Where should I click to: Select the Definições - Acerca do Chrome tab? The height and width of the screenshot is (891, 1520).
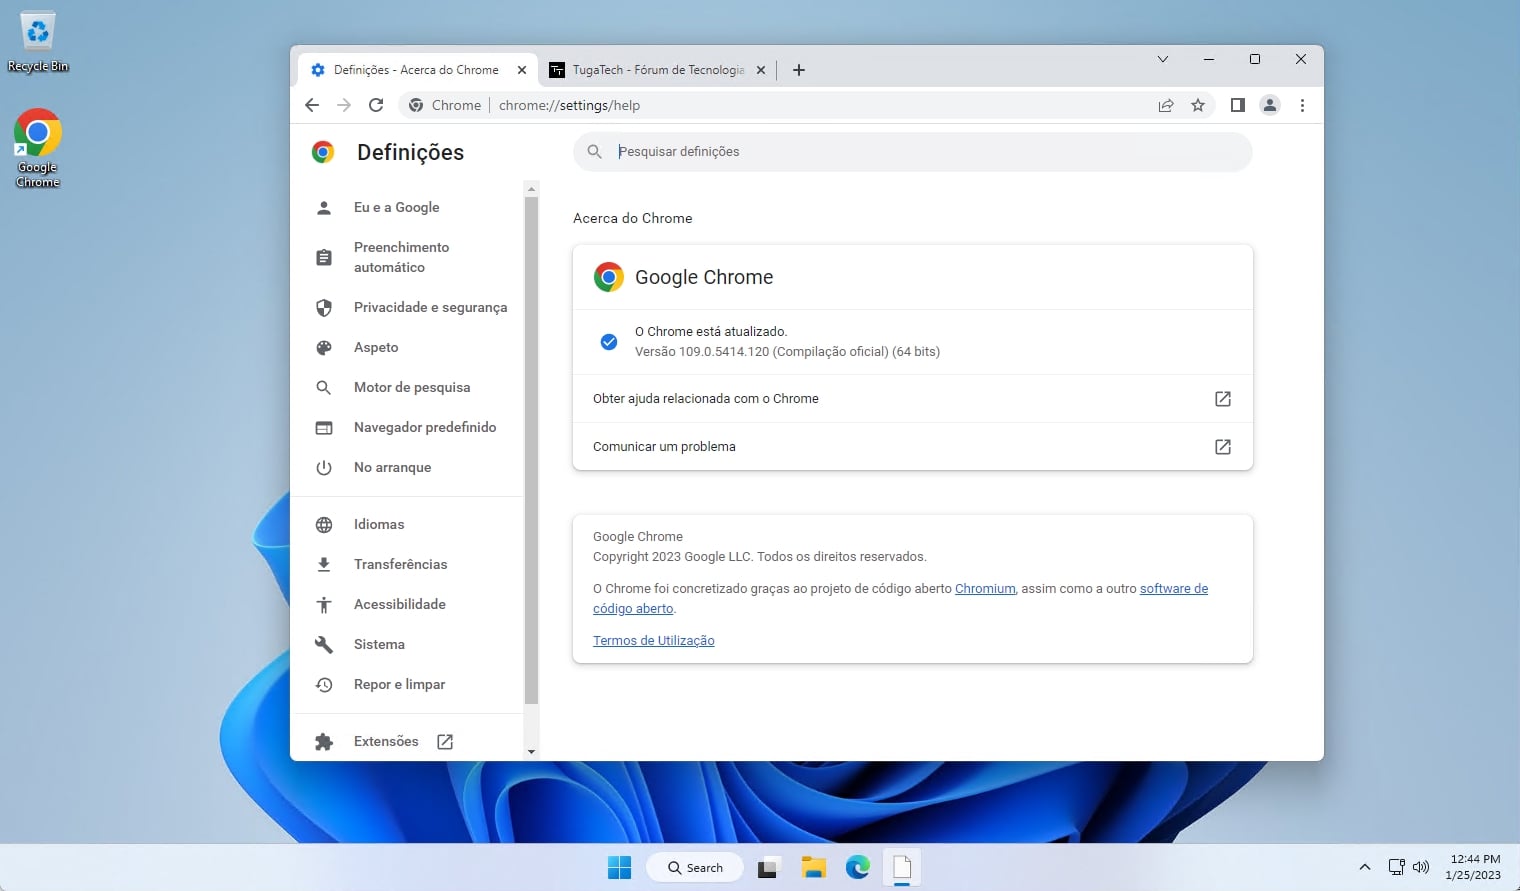pos(418,70)
